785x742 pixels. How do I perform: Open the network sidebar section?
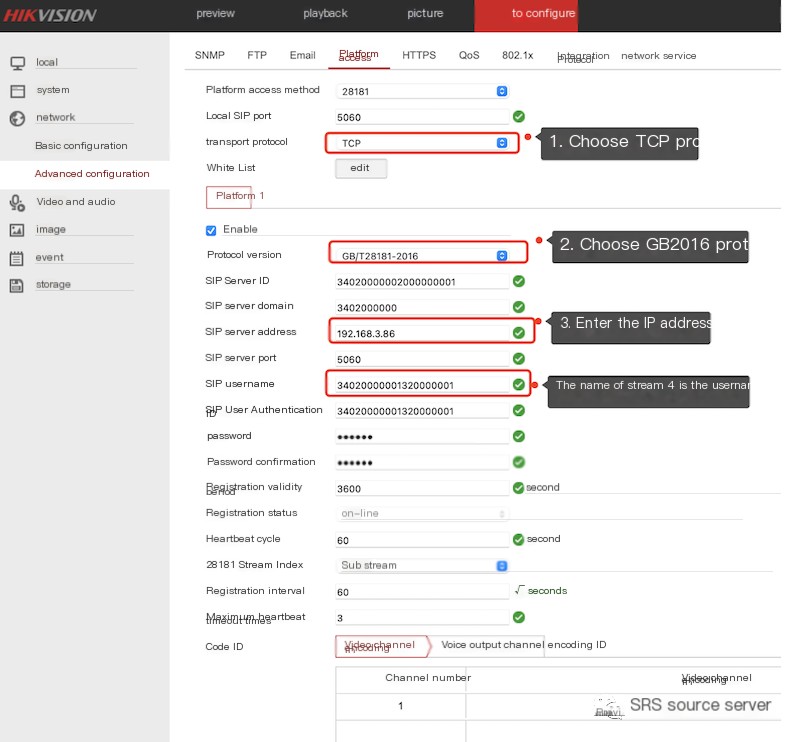click(56, 117)
